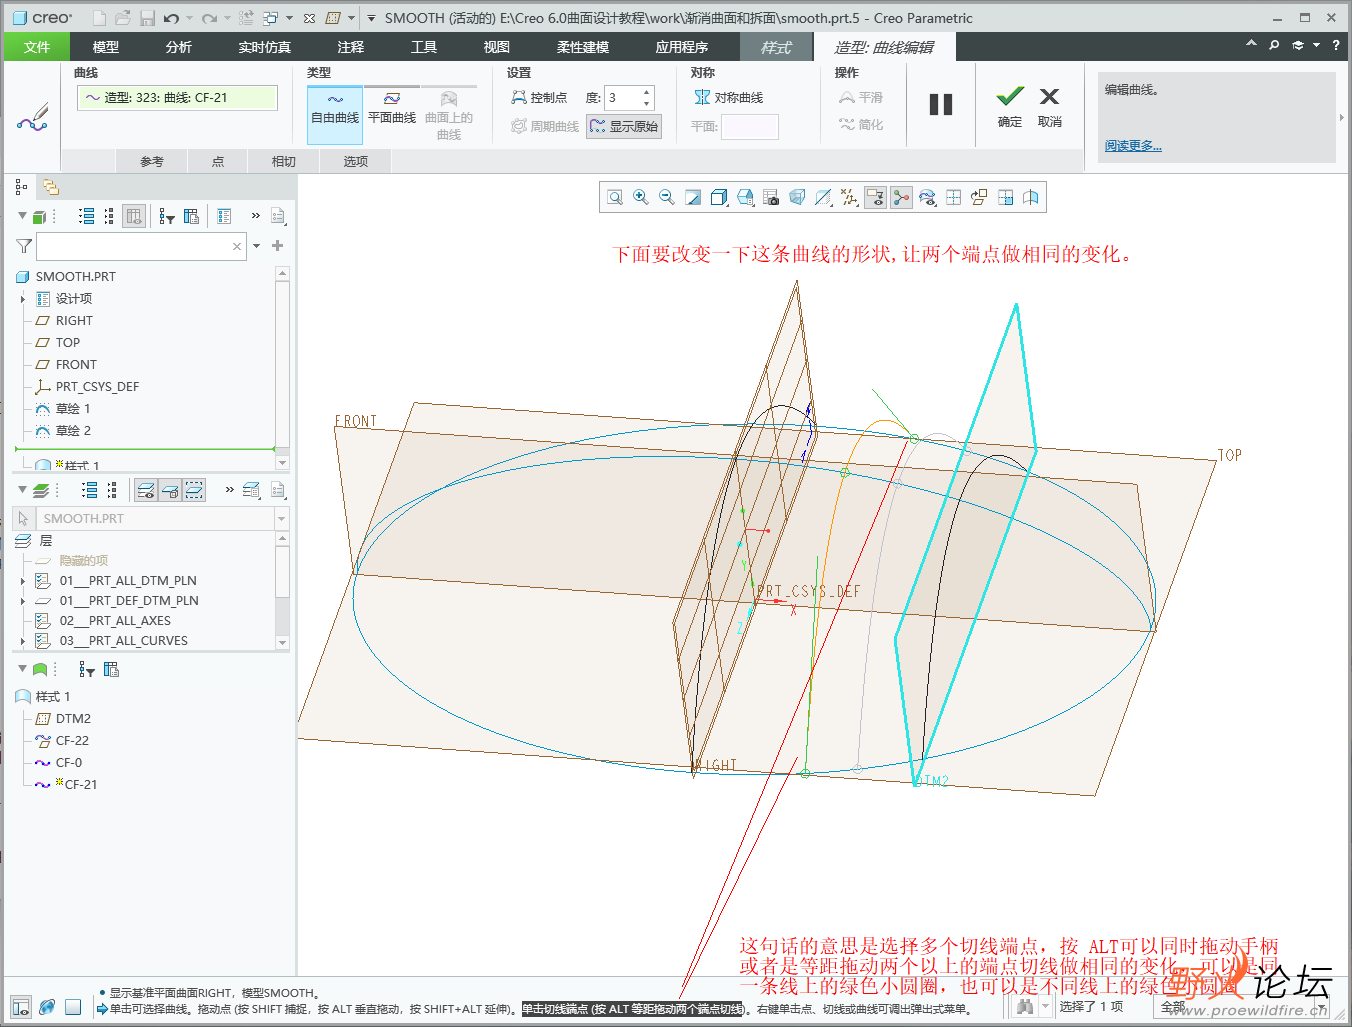Toggle the Symmetric Curve (对称曲线) option
1352x1027 pixels.
pos(729,97)
